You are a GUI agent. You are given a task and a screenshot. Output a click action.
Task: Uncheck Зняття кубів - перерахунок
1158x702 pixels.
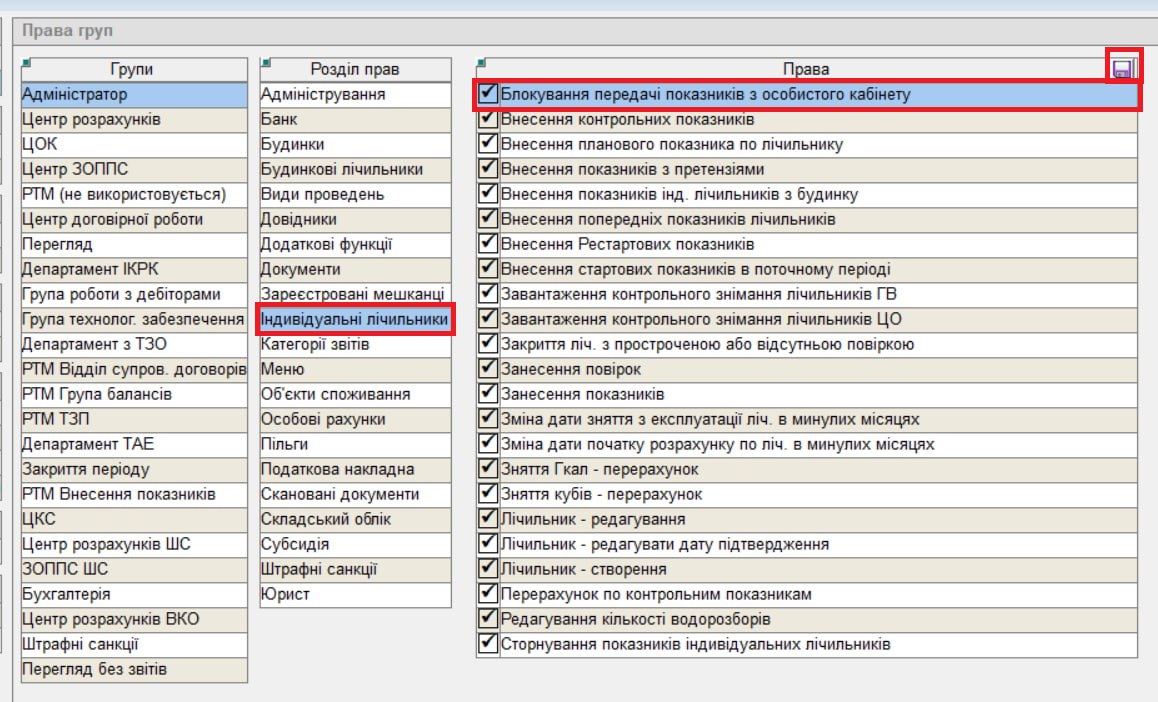pyautogui.click(x=489, y=494)
